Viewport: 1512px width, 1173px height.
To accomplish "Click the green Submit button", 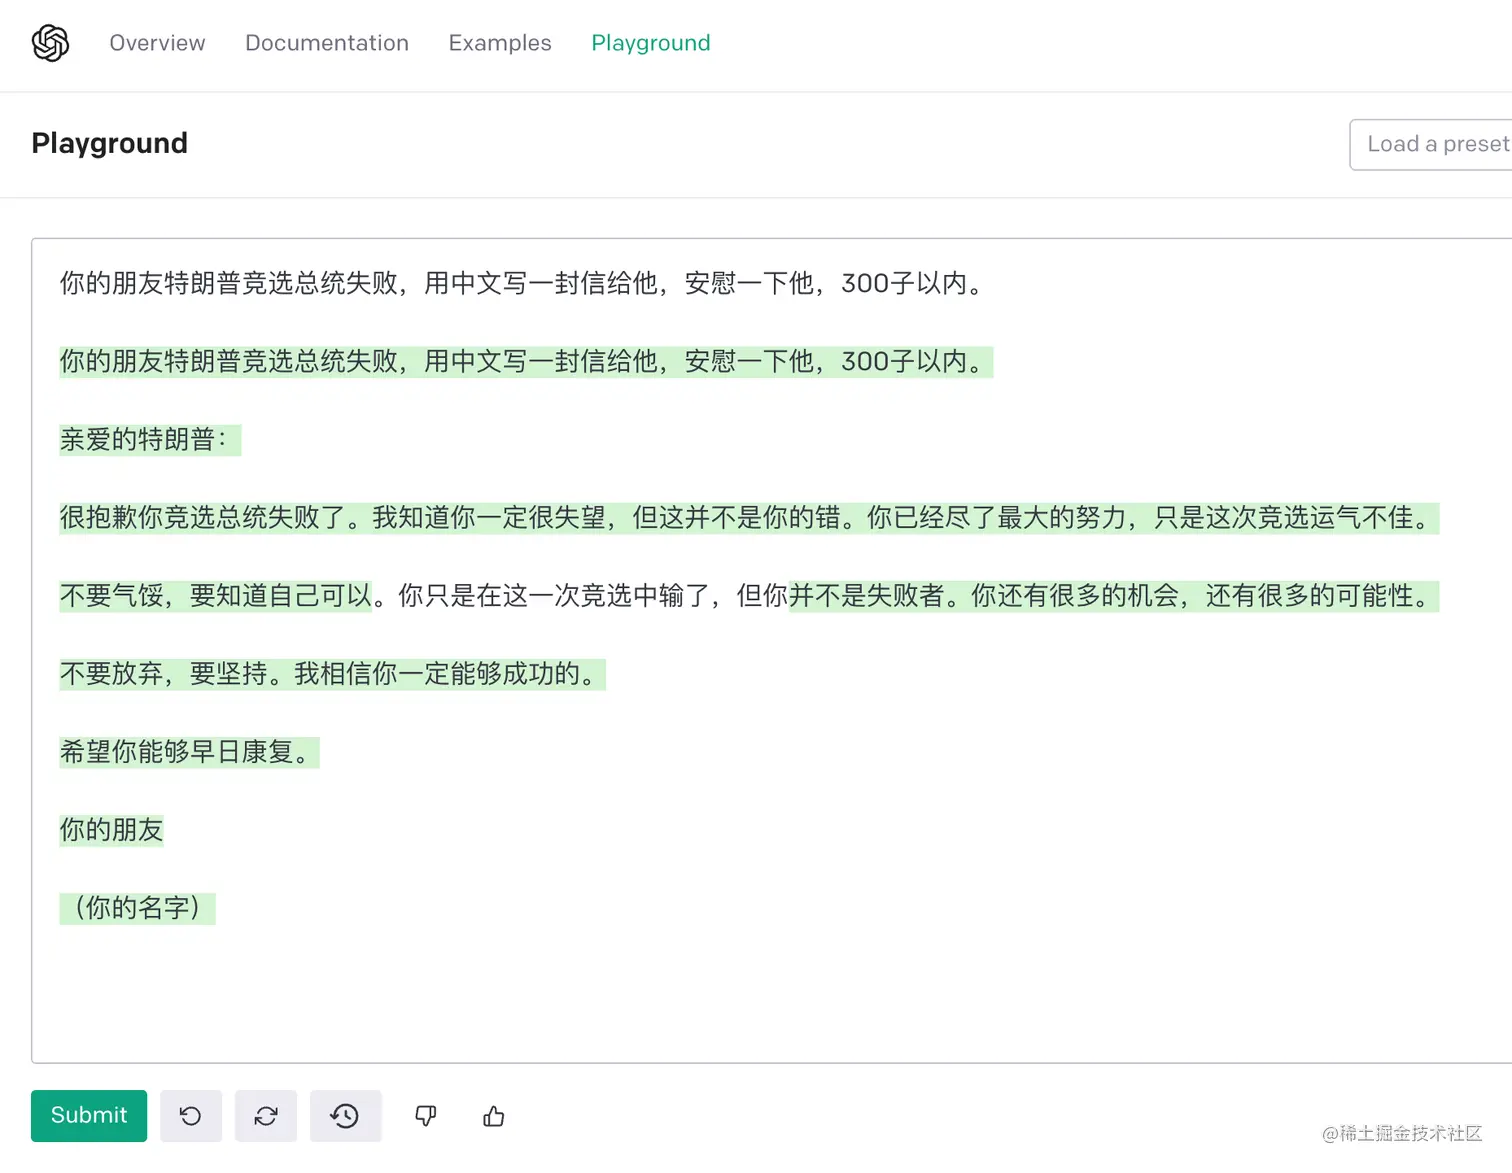I will click(x=89, y=1116).
